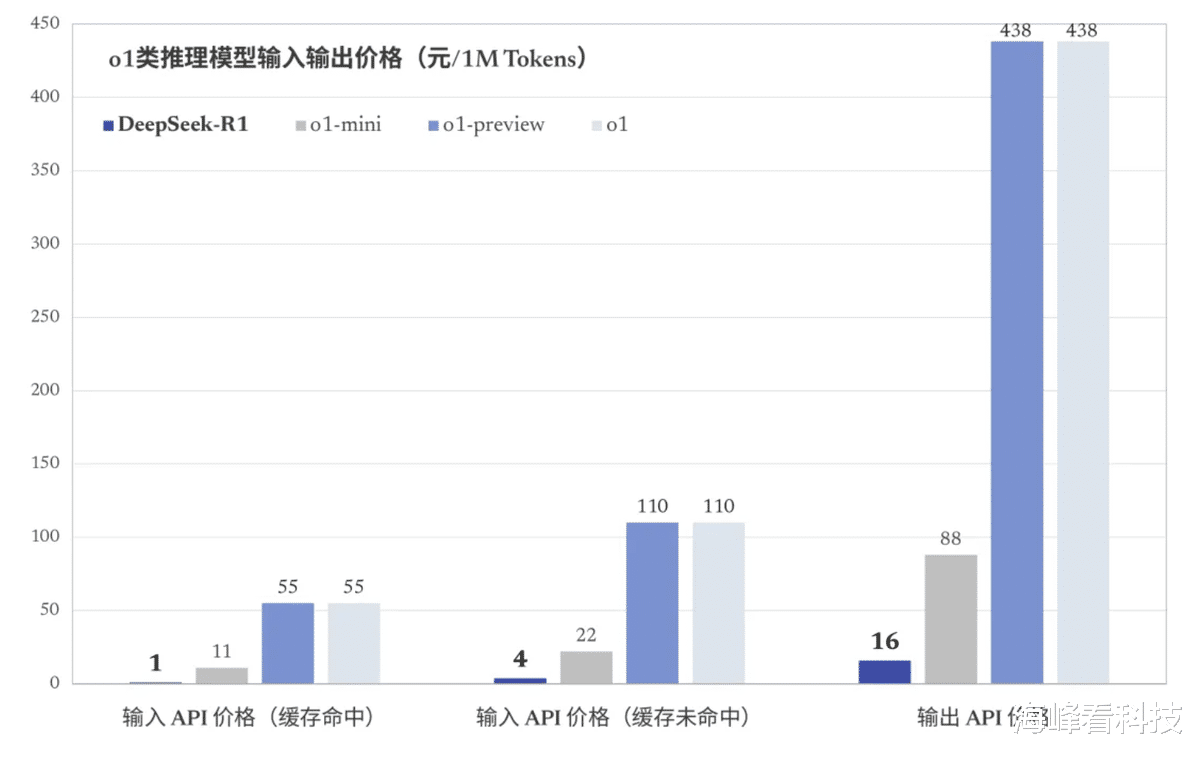Click the 350 y-axis value

45,170
